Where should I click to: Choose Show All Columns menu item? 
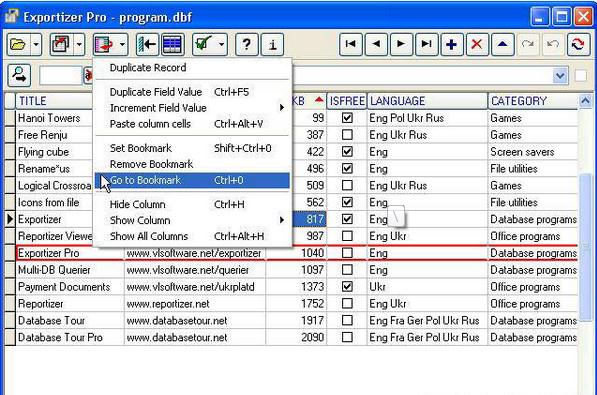[x=192, y=237]
